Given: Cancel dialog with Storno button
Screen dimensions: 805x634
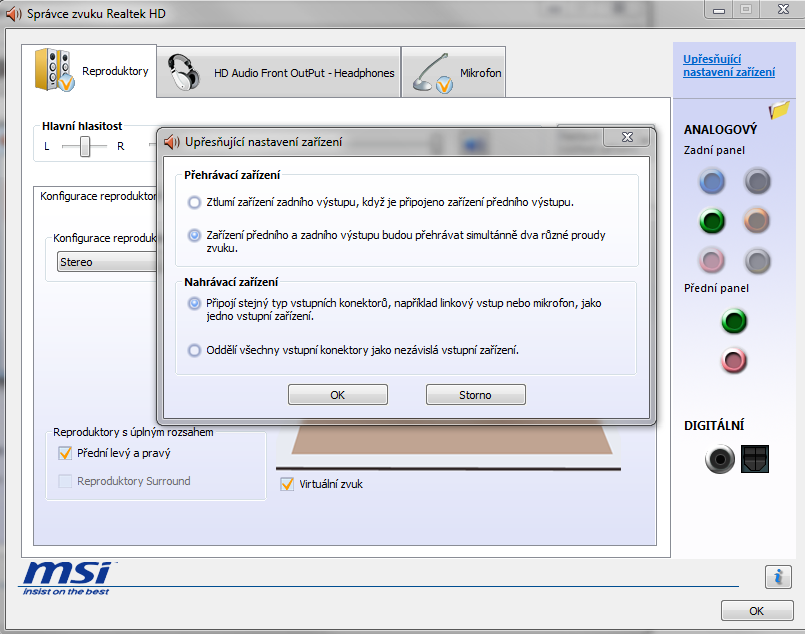Looking at the screenshot, I should (x=475, y=395).
